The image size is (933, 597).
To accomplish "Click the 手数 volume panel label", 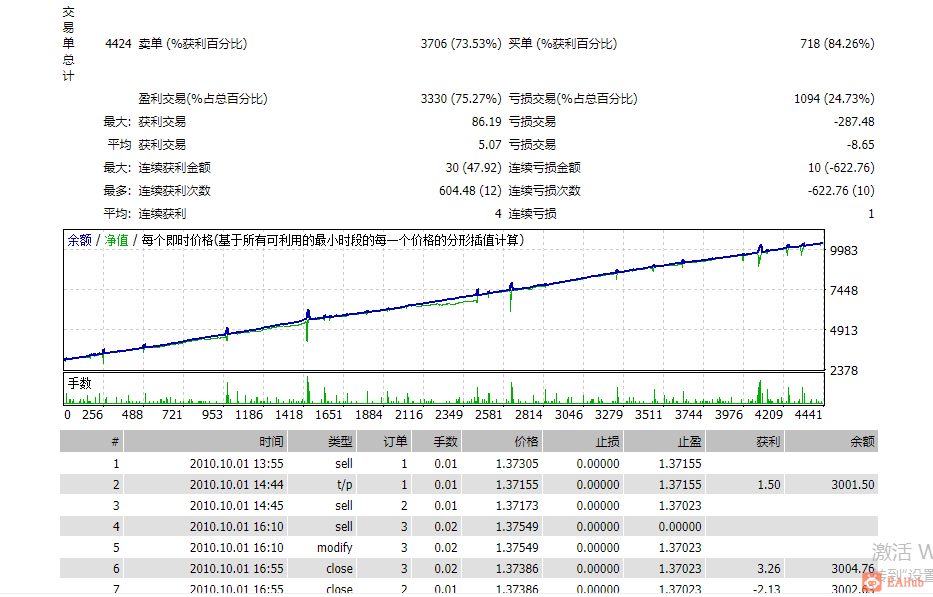I will pyautogui.click(x=80, y=383).
